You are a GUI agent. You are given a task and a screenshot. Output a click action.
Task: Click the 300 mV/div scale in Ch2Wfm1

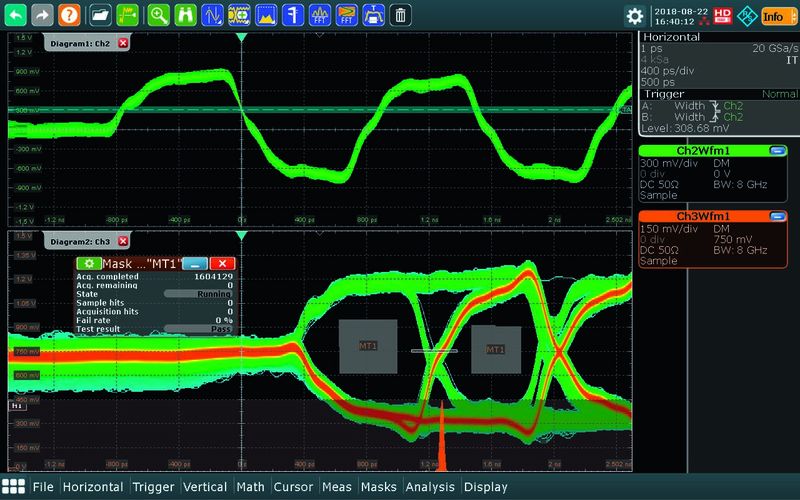(666, 163)
